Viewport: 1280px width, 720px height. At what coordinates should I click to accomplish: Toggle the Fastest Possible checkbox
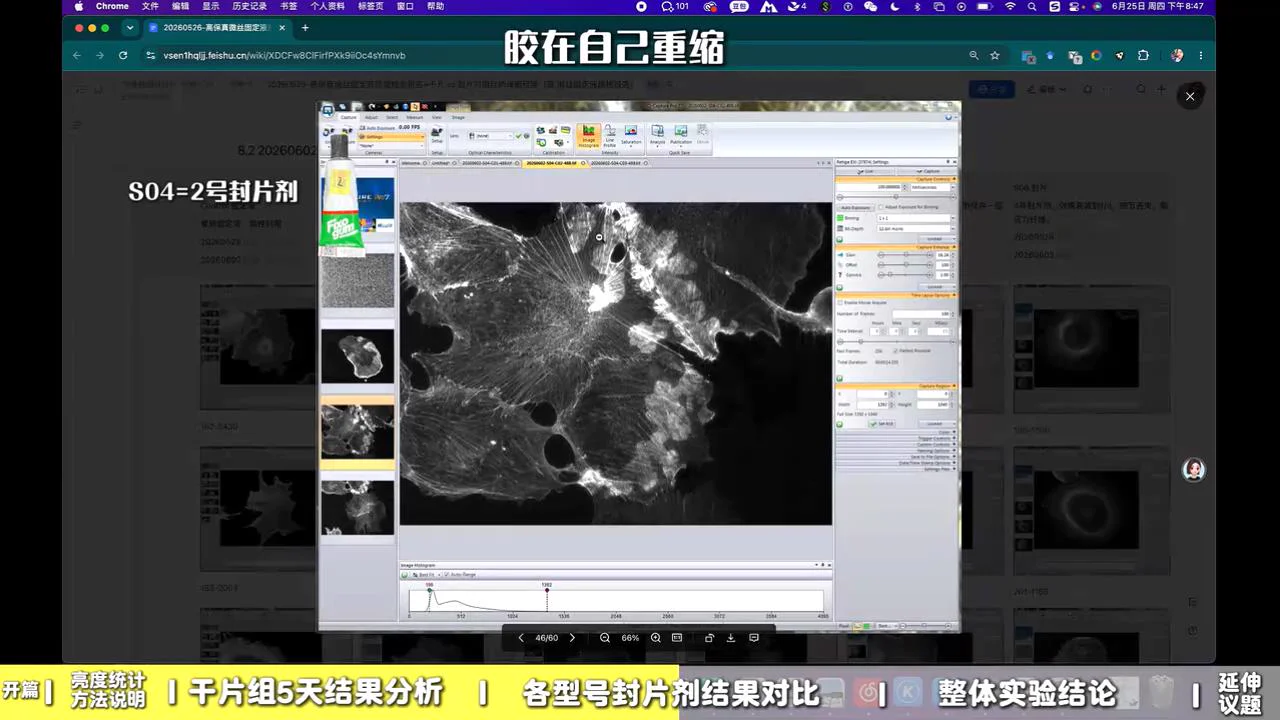[x=896, y=350]
